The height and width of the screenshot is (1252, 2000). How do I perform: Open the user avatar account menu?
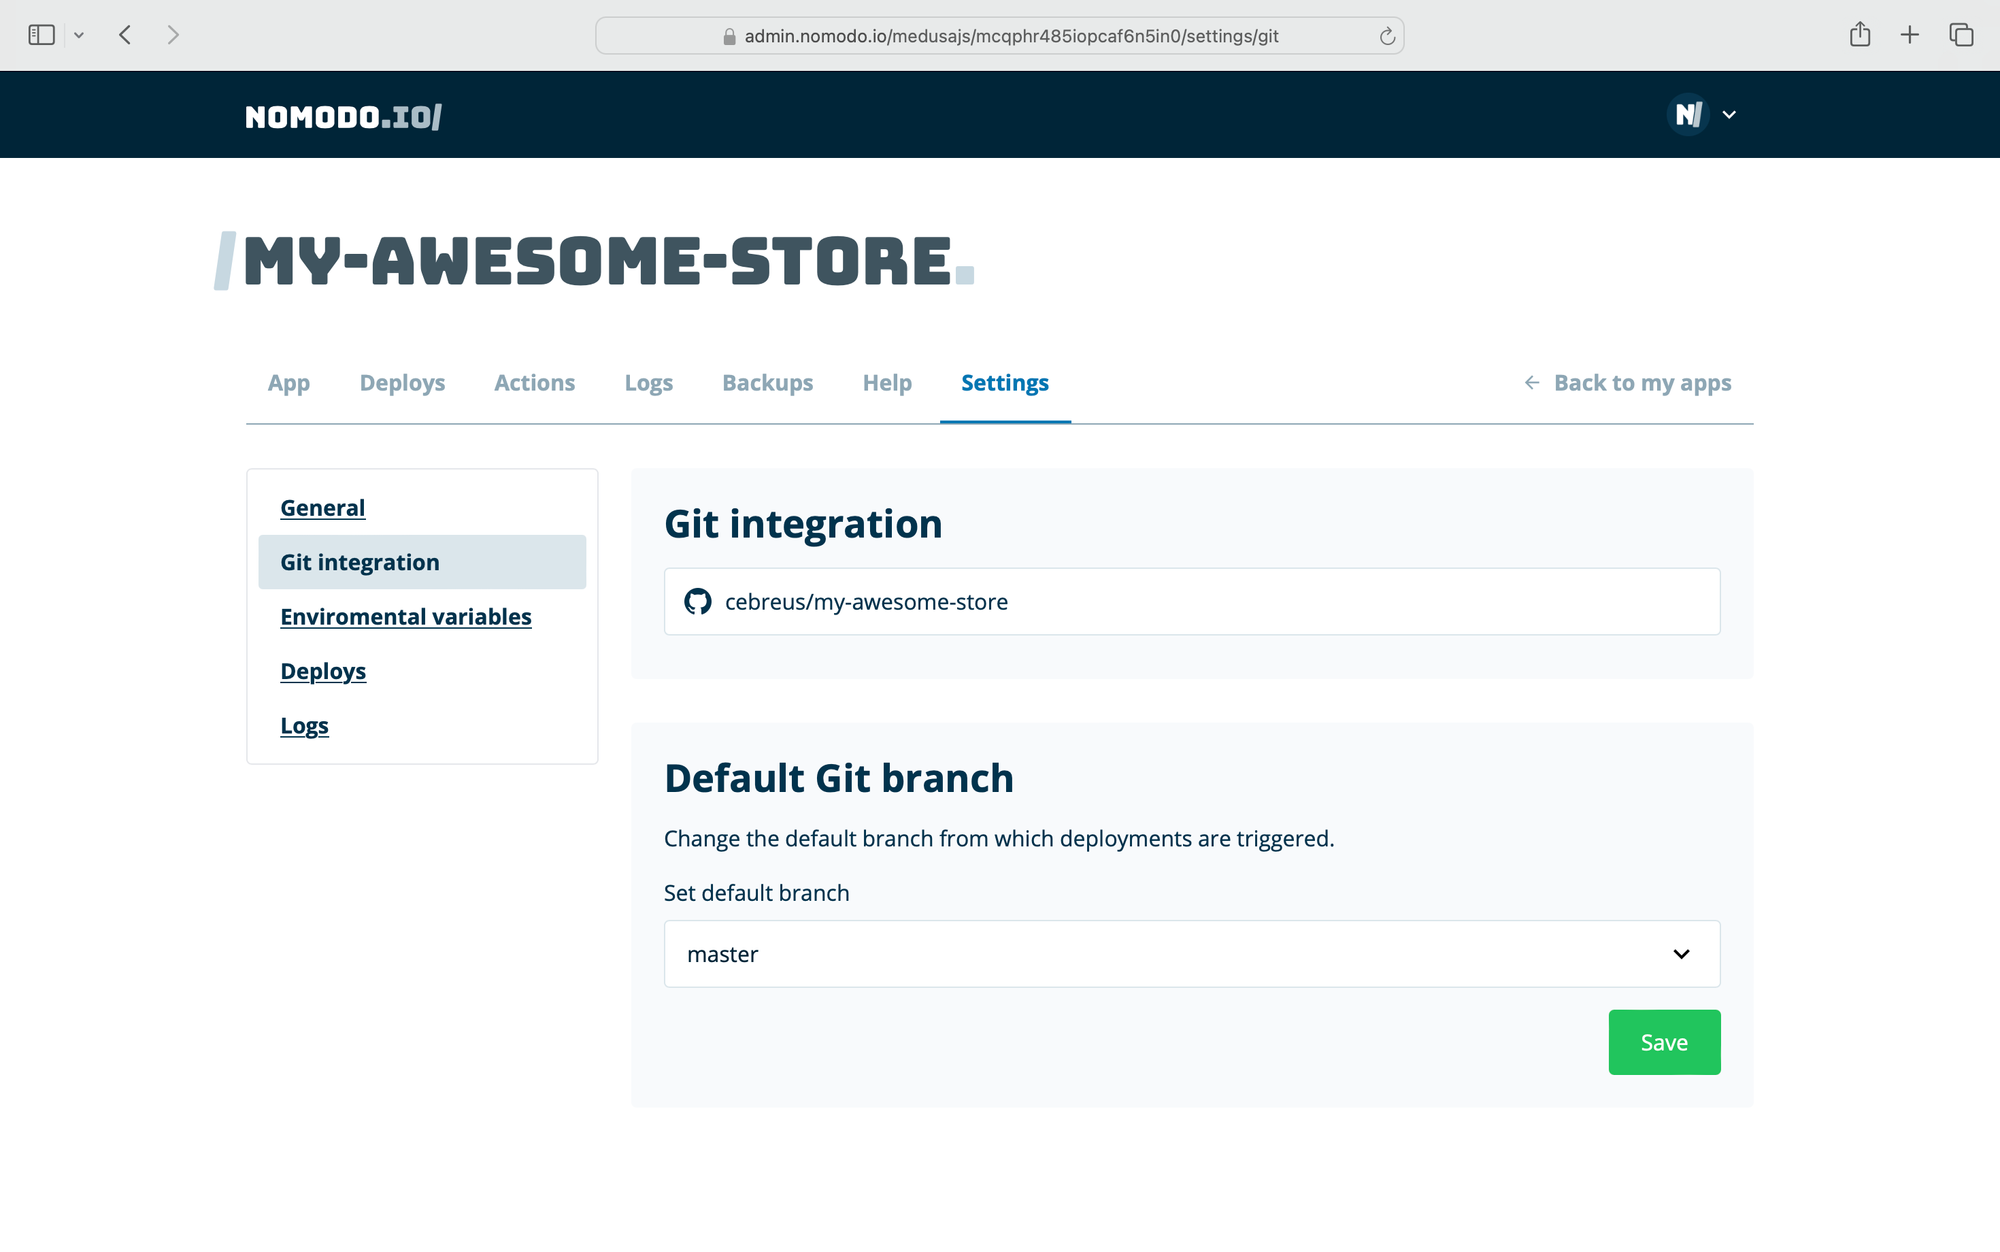click(x=1688, y=115)
